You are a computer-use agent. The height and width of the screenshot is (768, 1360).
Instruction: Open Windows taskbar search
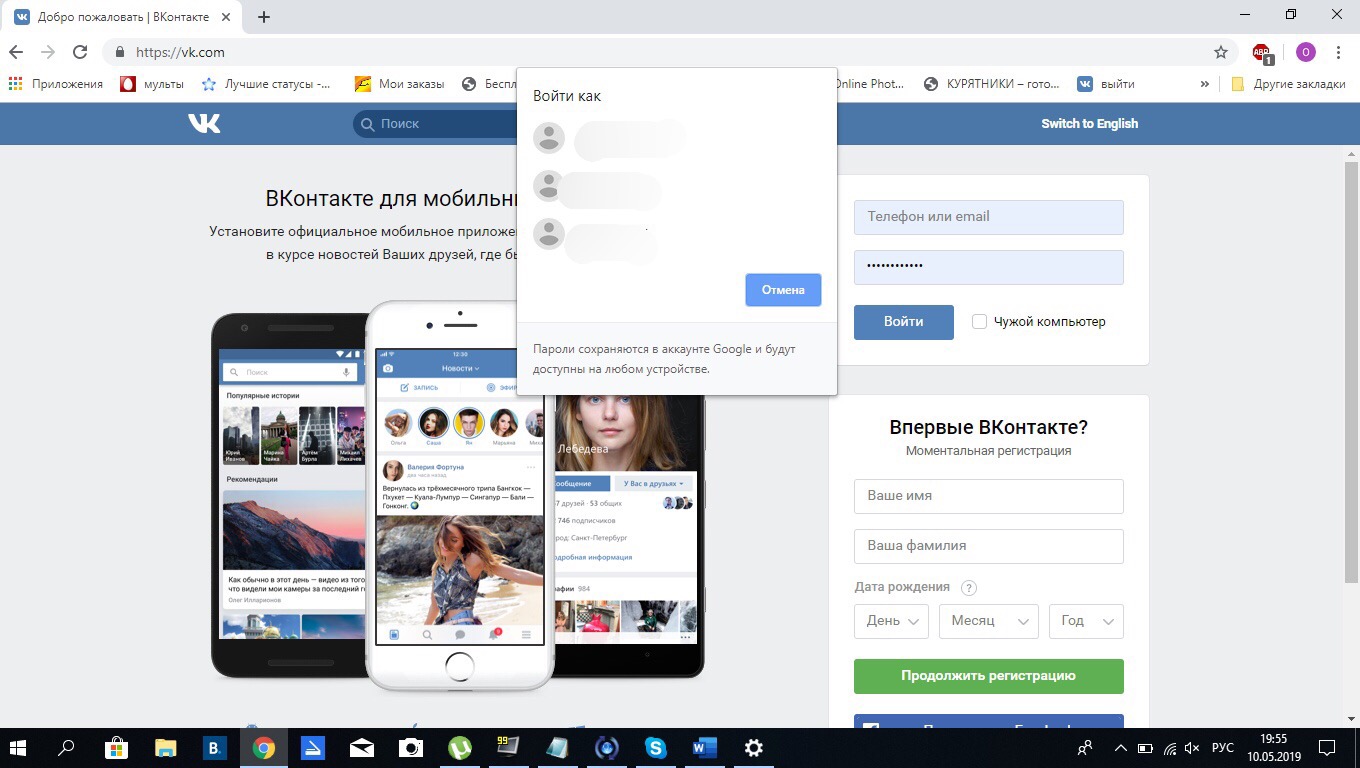(x=67, y=747)
